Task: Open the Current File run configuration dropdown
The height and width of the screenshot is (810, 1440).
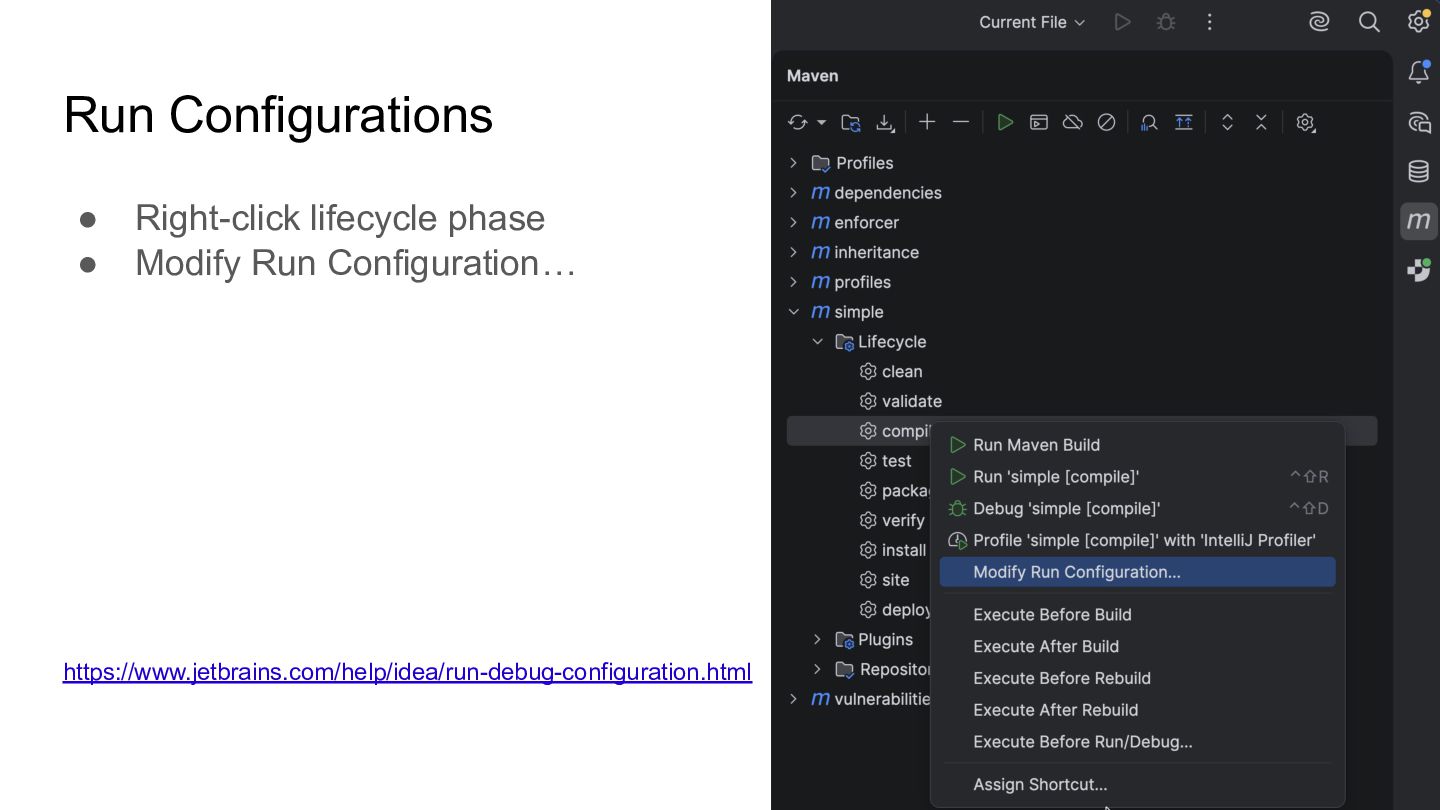Action: (x=1031, y=22)
